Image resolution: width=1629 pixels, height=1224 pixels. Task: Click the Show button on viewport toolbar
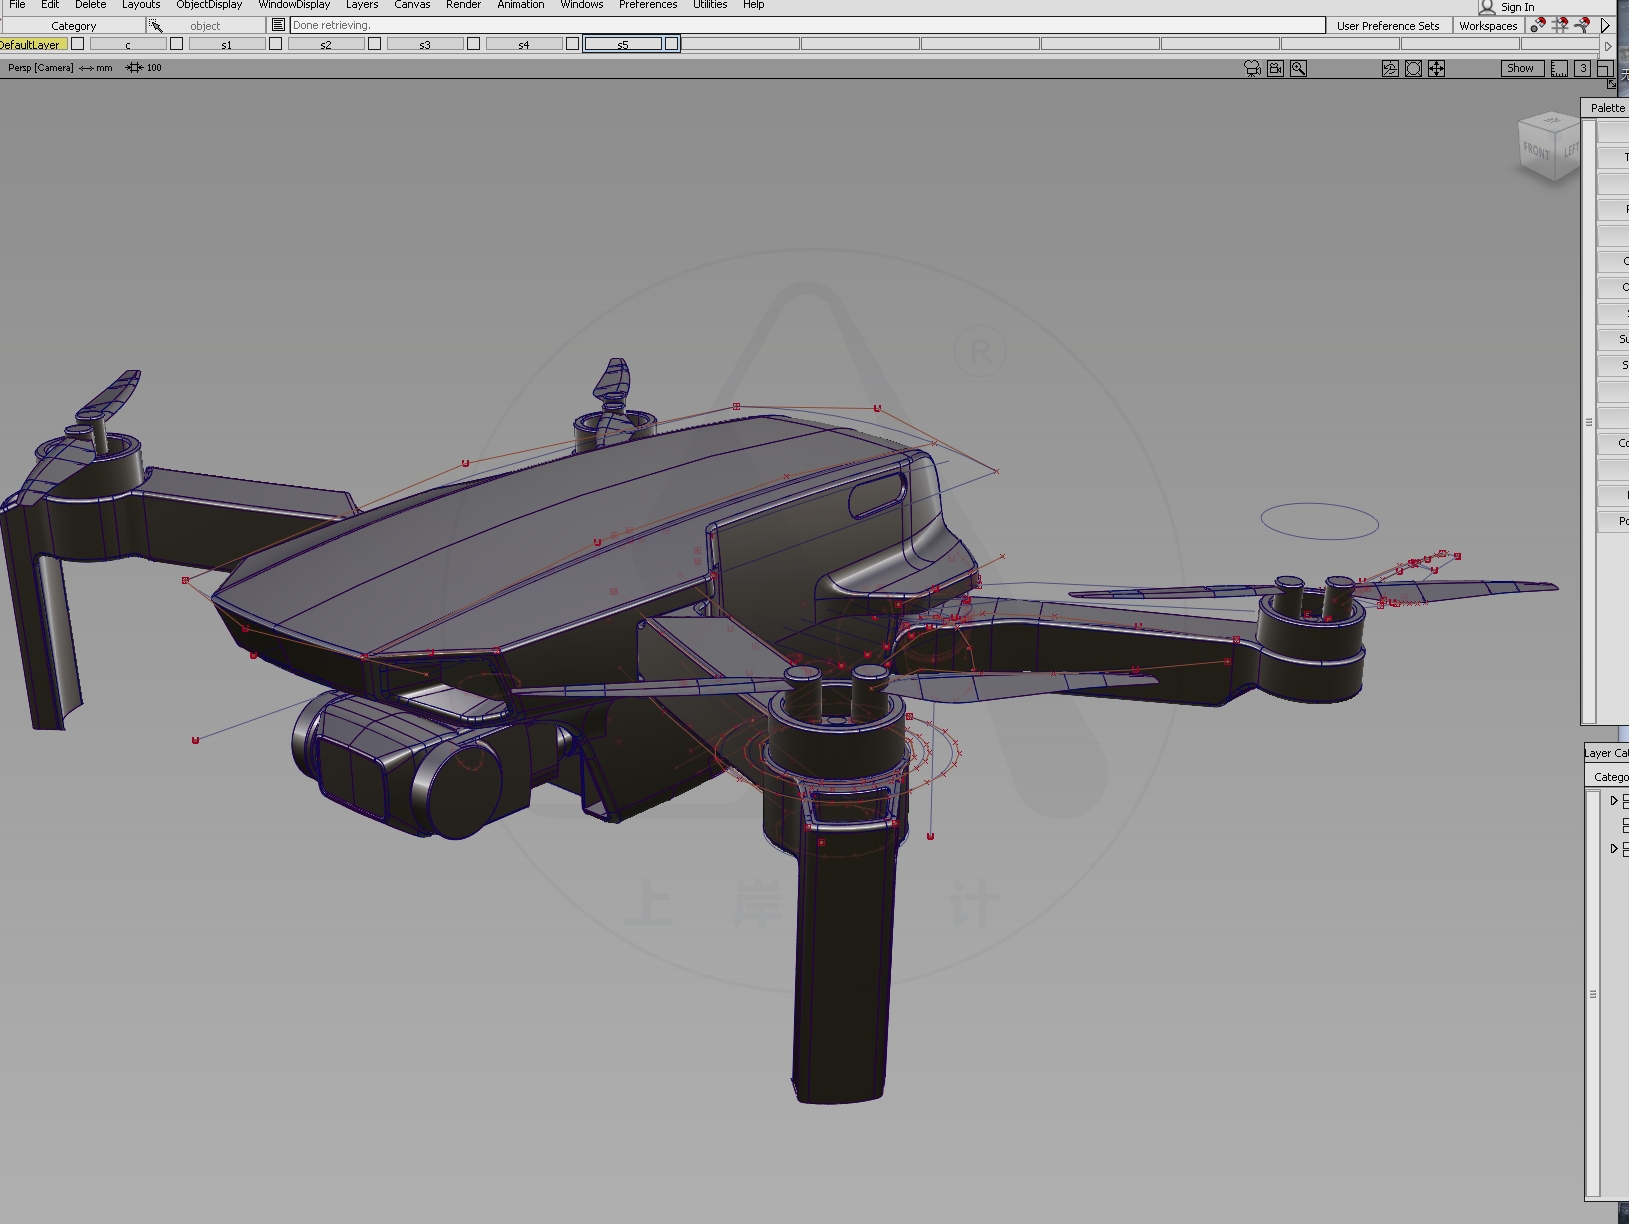(1521, 69)
